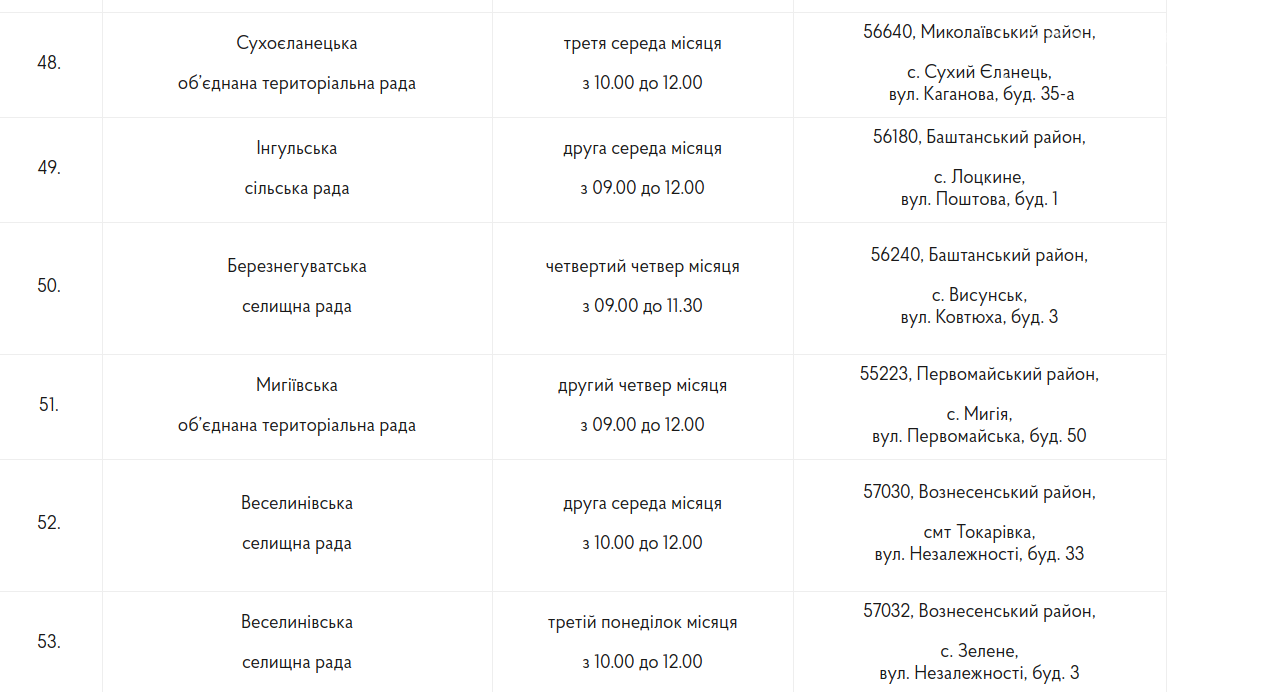The width and height of the screenshot is (1264, 692).
Task: Select row number 51. cell
Action: [x=49, y=405]
